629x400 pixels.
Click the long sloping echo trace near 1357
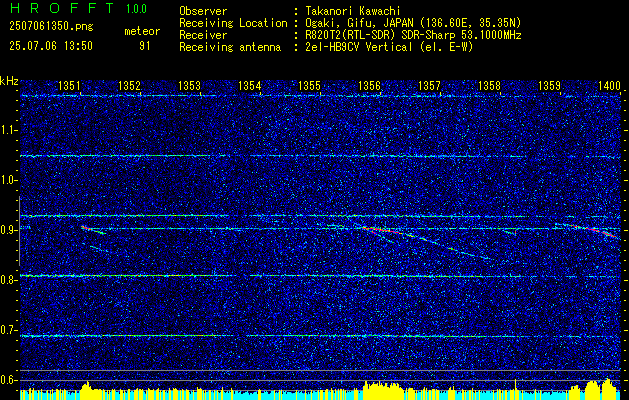[426, 242]
